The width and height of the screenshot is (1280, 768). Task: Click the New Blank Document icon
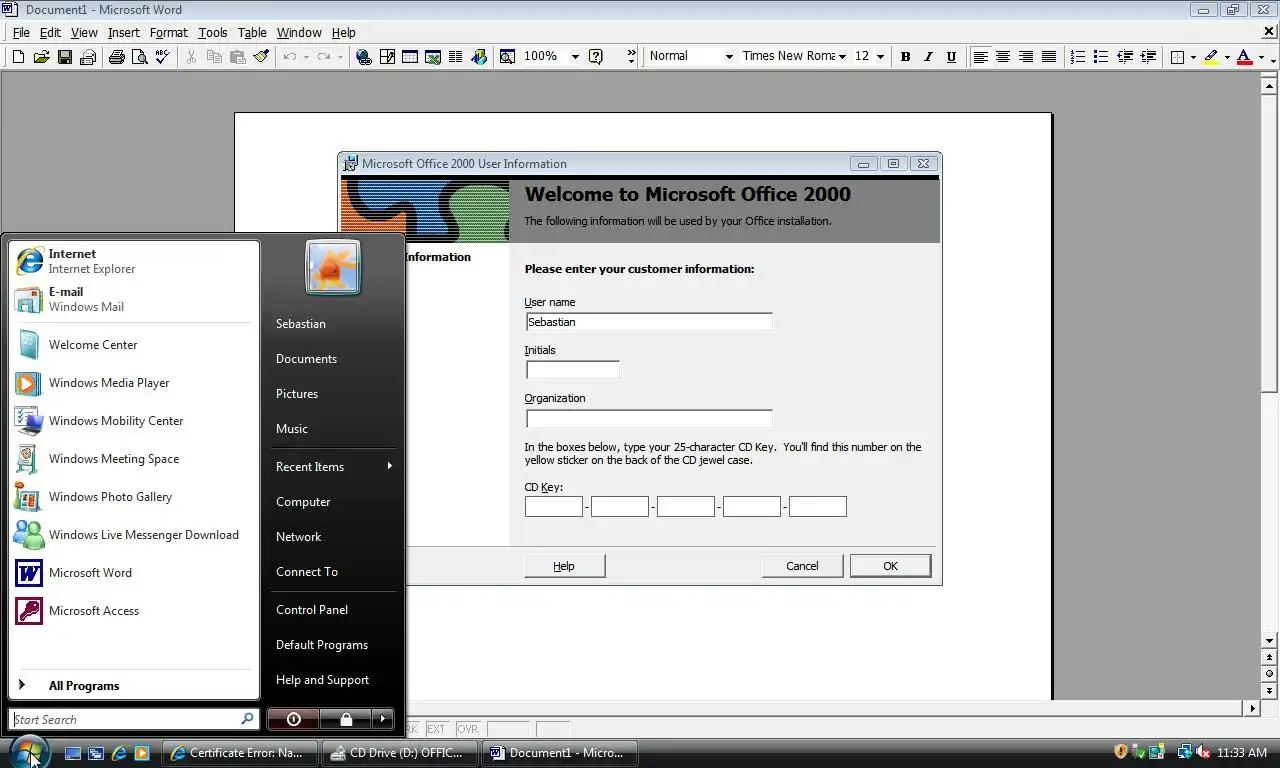18,57
